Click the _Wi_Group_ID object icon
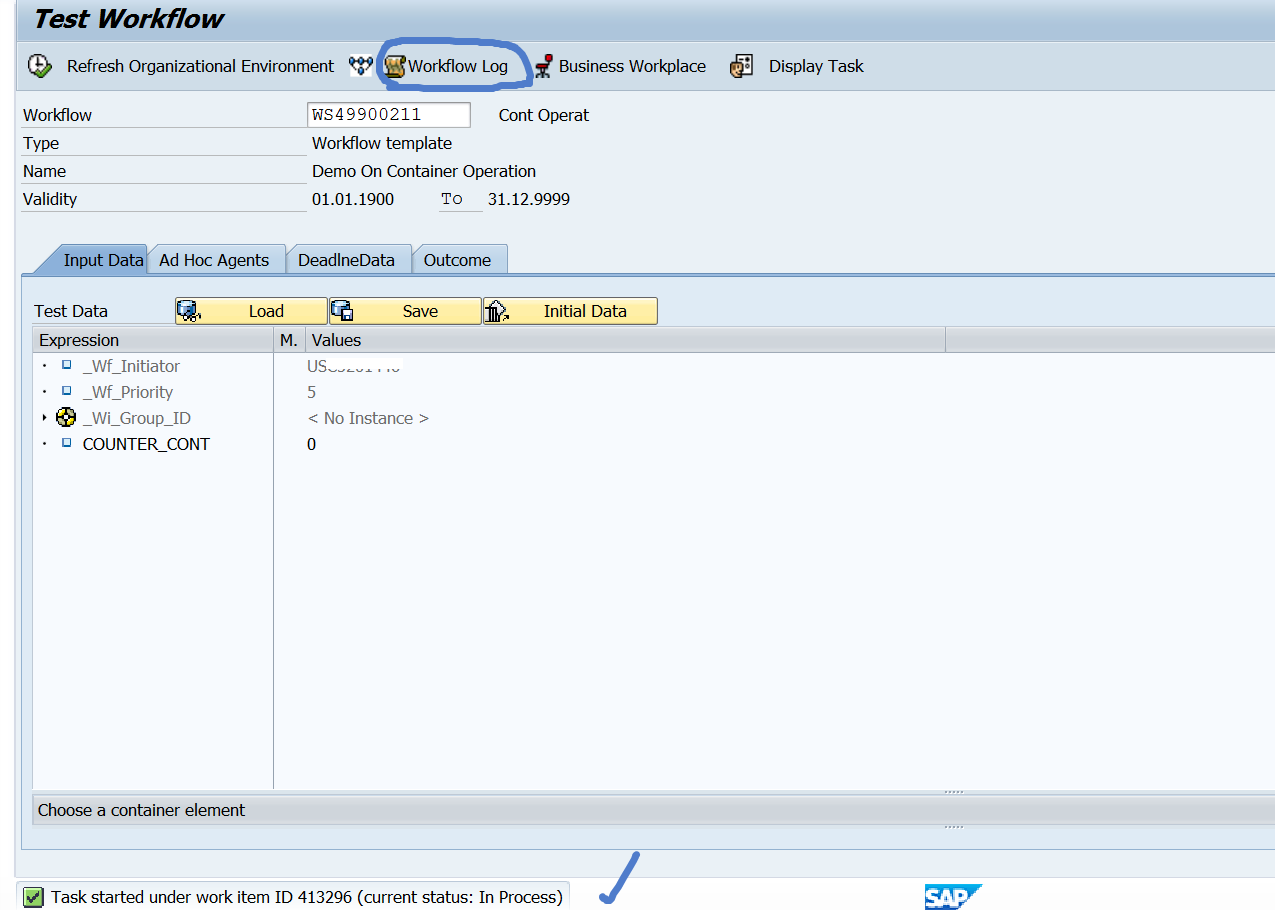1275x910 pixels. click(66, 418)
